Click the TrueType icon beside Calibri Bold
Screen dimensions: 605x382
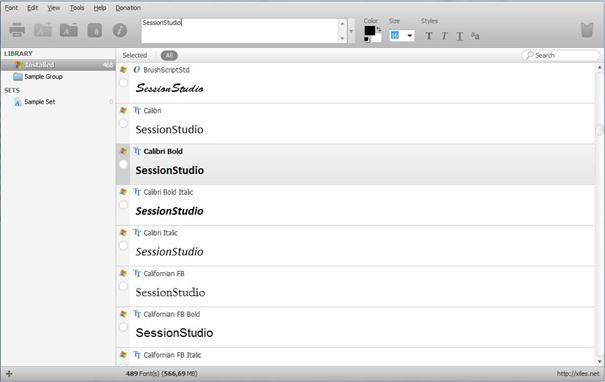tap(137, 151)
